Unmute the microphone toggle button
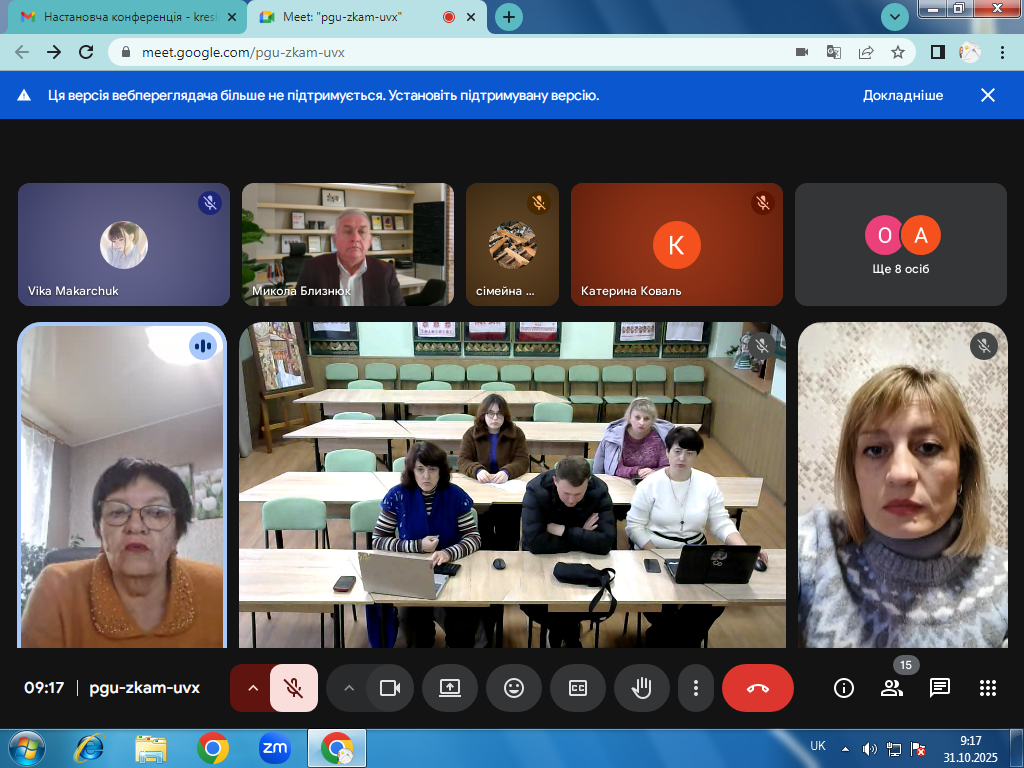The height and width of the screenshot is (768, 1024). click(293, 688)
